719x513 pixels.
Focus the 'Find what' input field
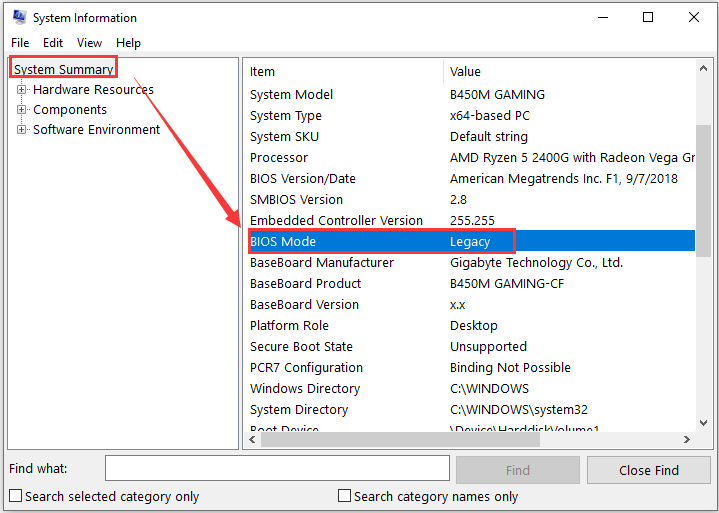277,469
